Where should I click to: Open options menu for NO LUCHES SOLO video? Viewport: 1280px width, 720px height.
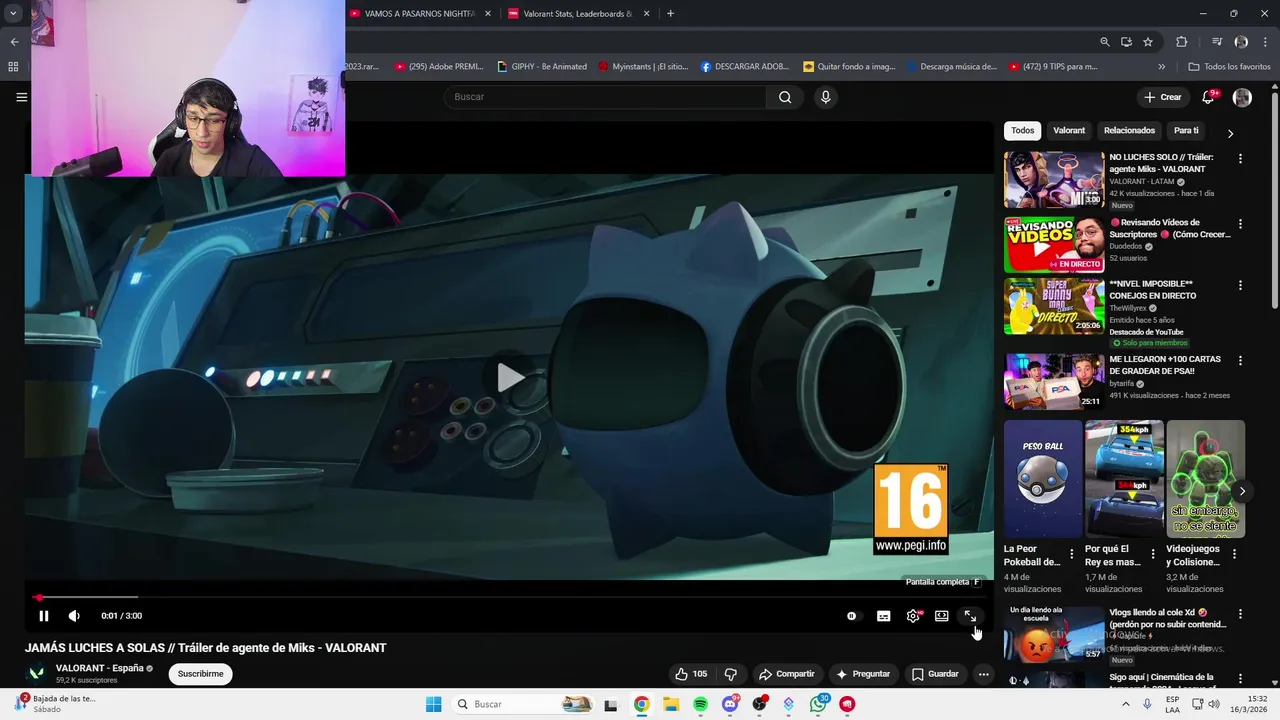click(1240, 159)
